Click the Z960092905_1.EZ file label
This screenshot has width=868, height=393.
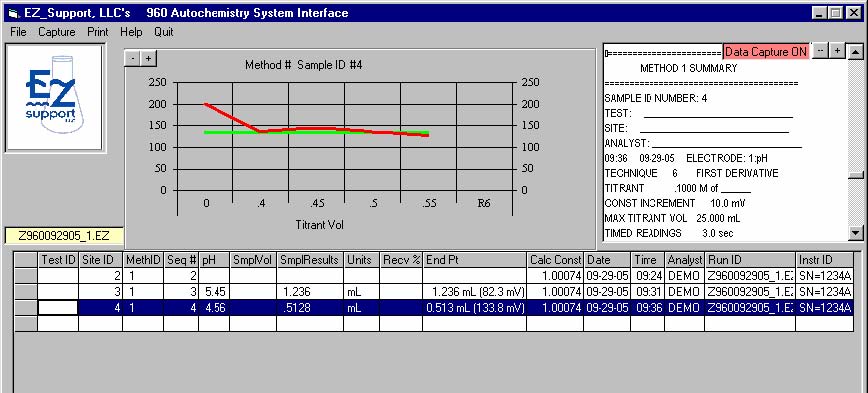64,236
